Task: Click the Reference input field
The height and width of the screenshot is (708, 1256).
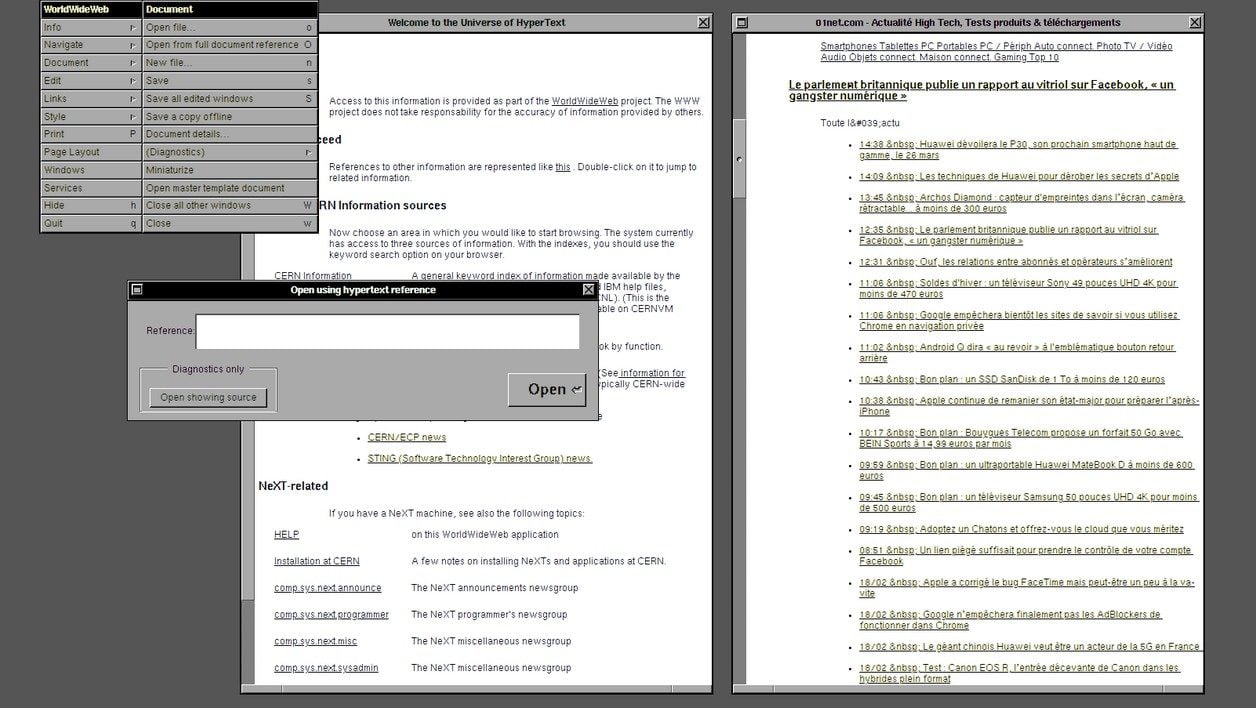Action: (388, 332)
